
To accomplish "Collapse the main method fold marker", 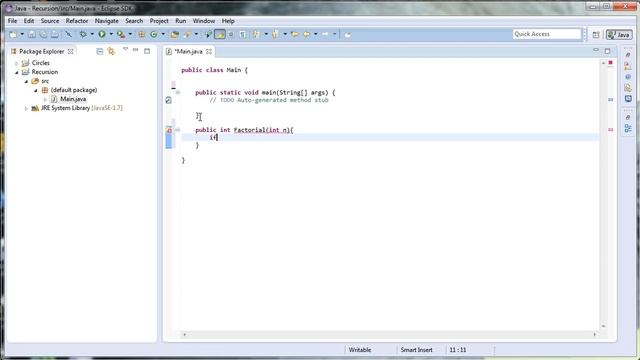I will click(178, 93).
